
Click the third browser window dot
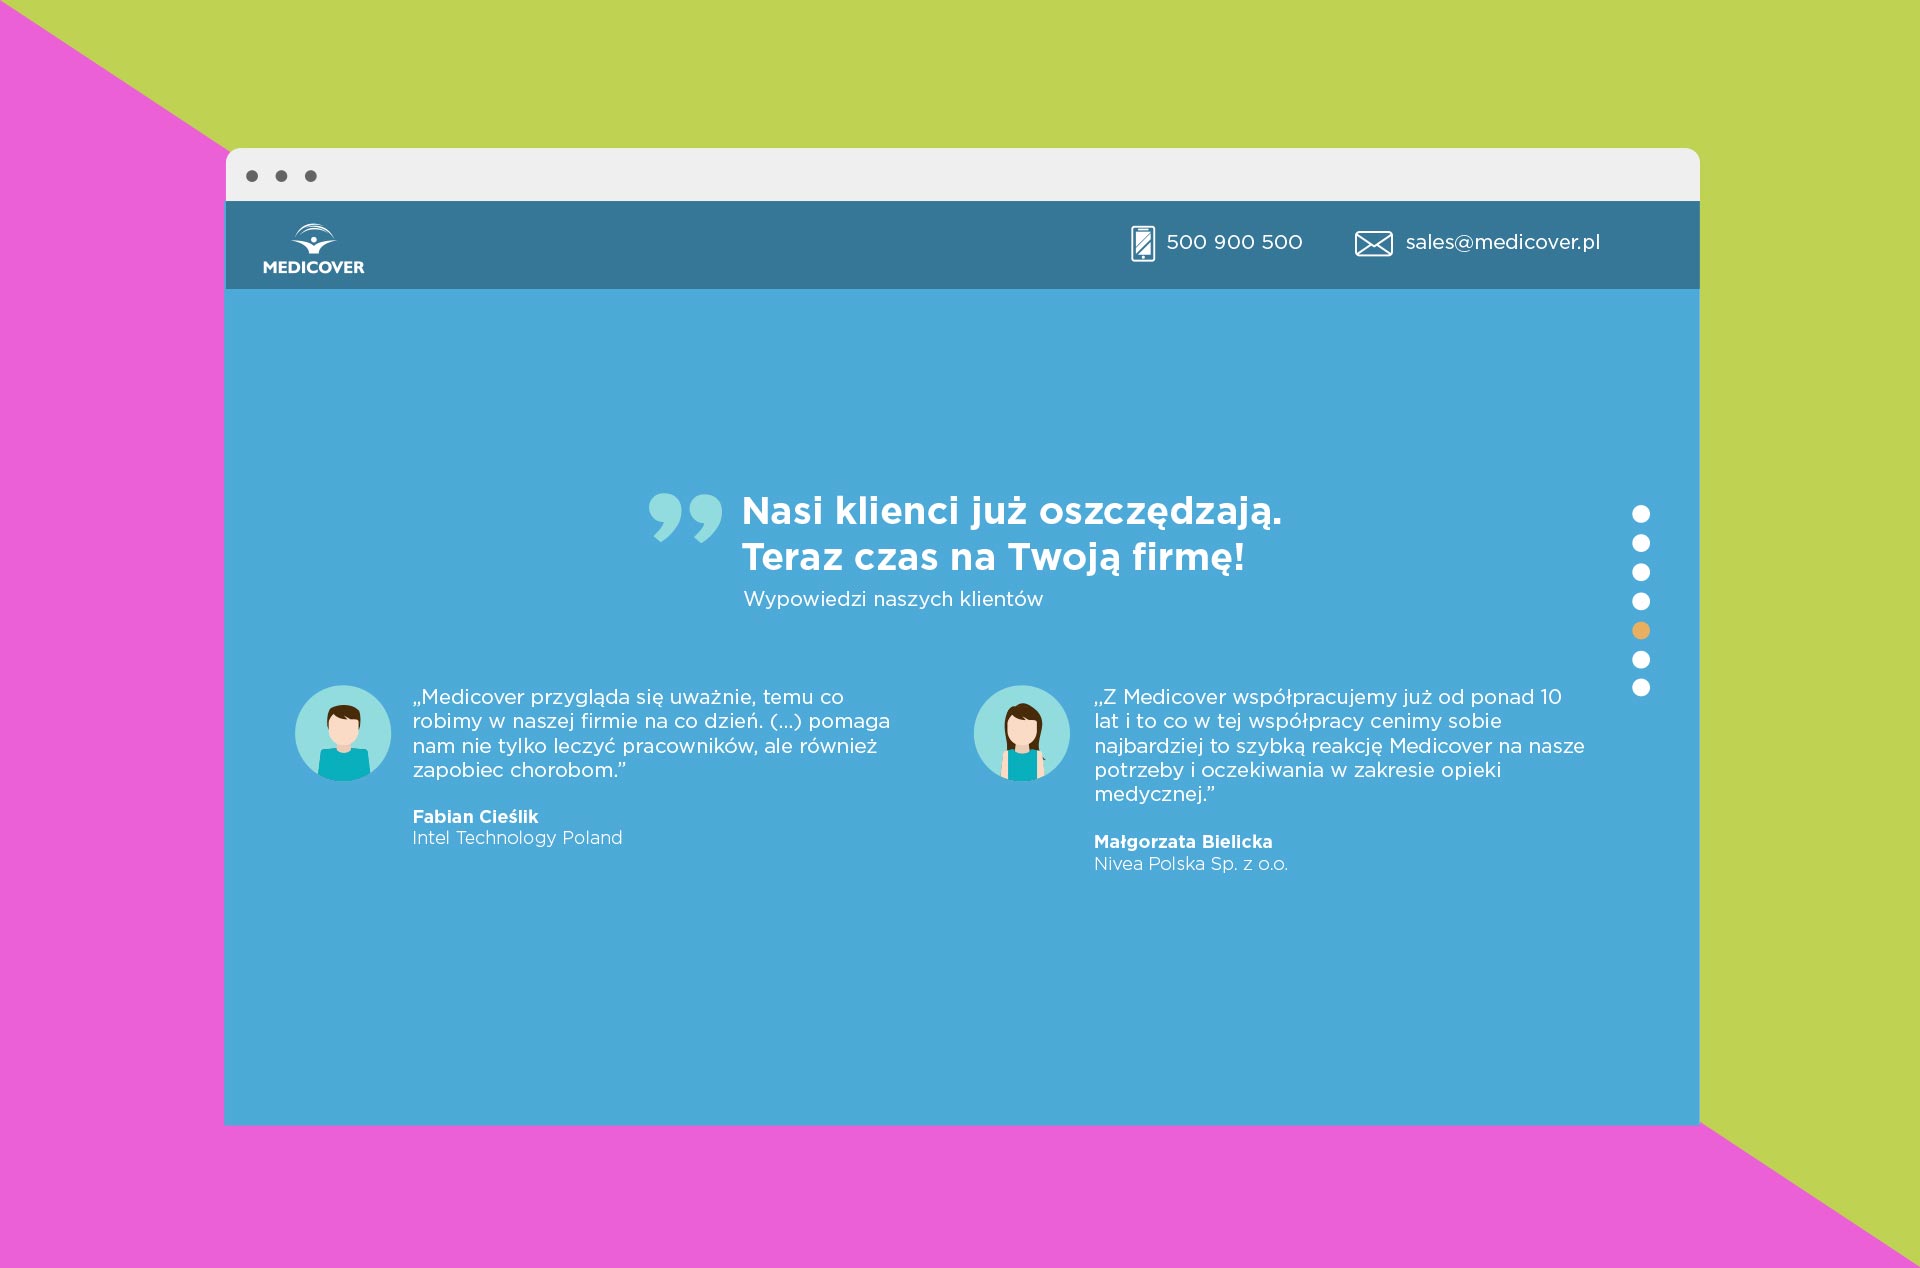[311, 176]
